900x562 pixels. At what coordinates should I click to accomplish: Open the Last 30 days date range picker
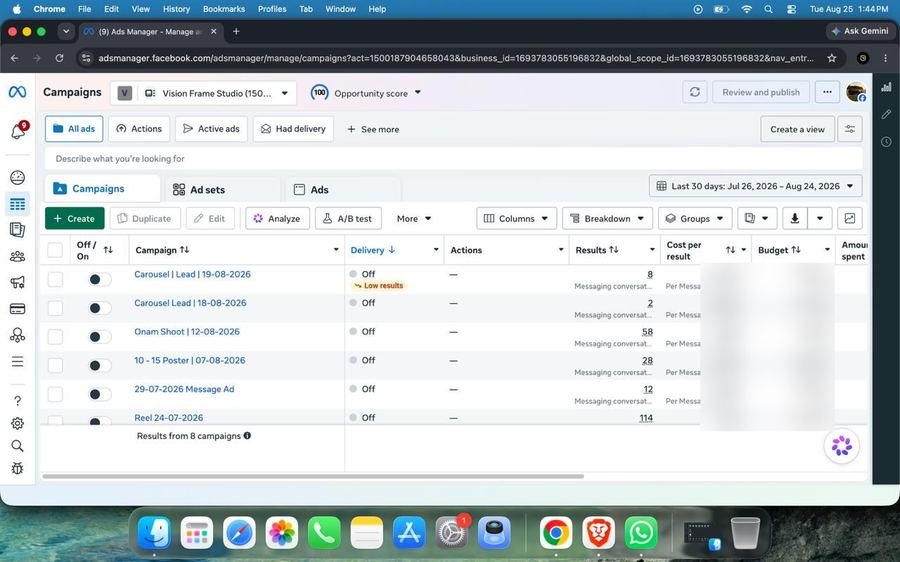click(x=755, y=186)
